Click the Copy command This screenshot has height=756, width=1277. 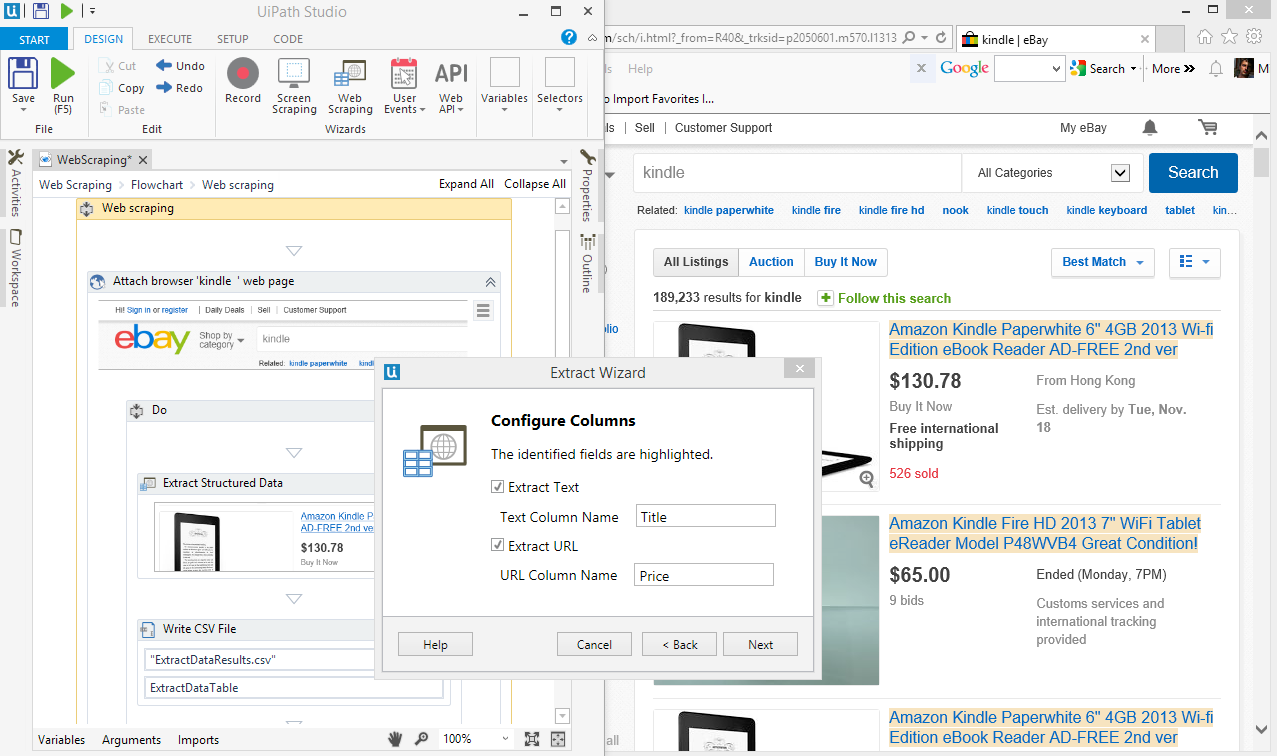(x=122, y=88)
